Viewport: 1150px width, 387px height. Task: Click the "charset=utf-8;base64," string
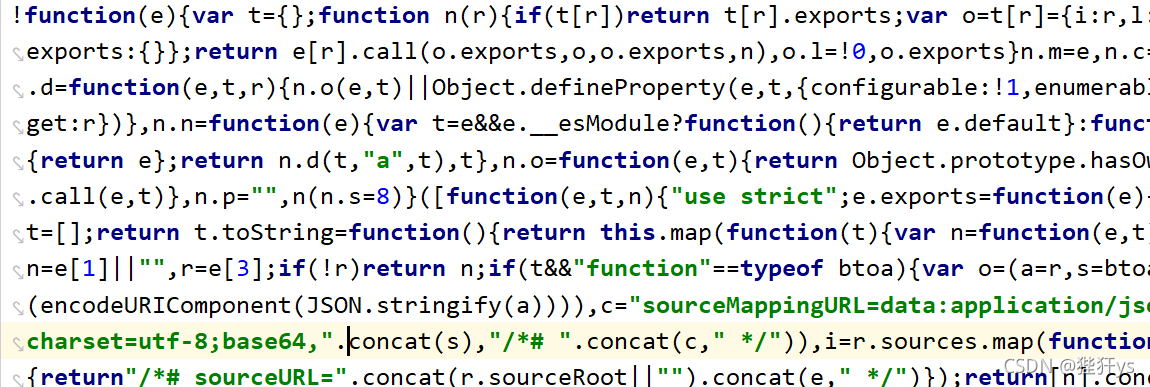coord(180,342)
